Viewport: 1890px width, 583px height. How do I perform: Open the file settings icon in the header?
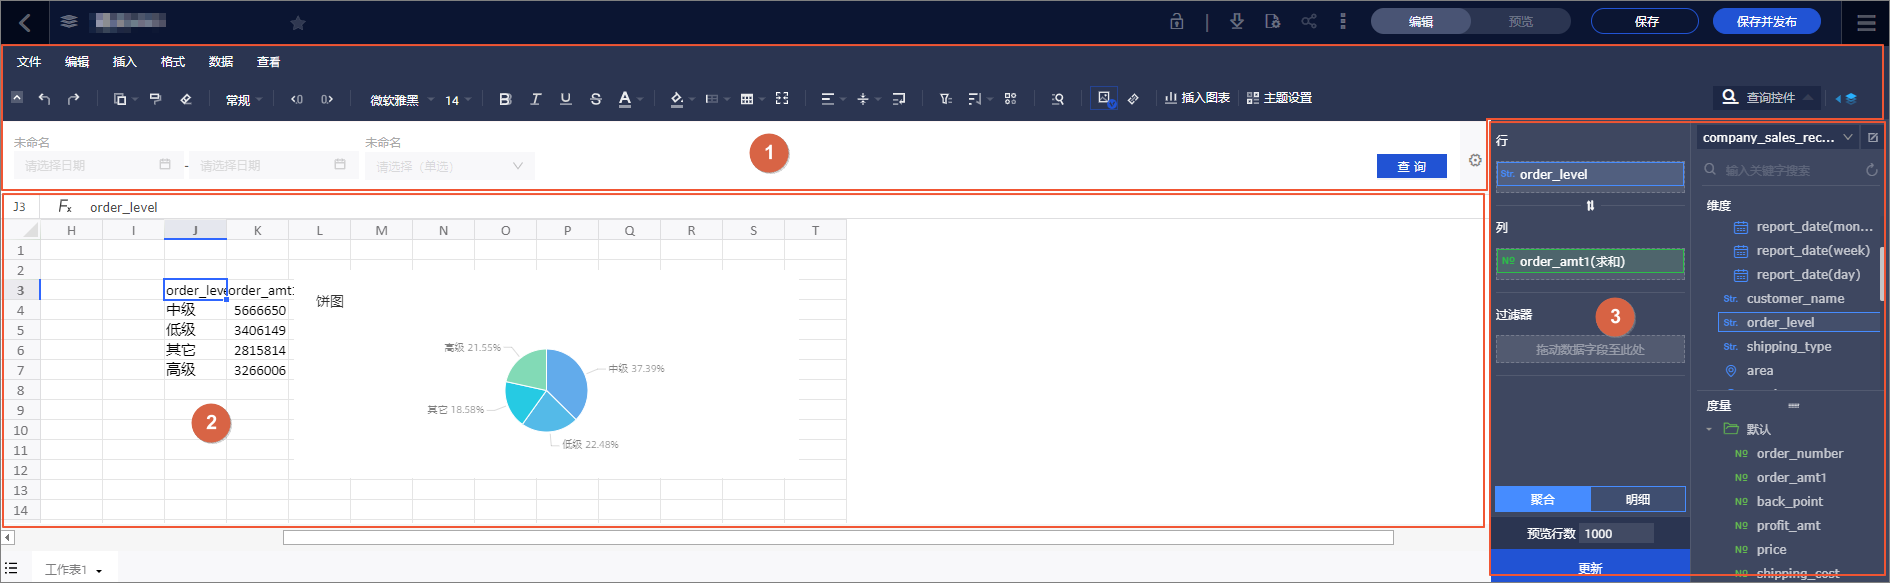1272,21
